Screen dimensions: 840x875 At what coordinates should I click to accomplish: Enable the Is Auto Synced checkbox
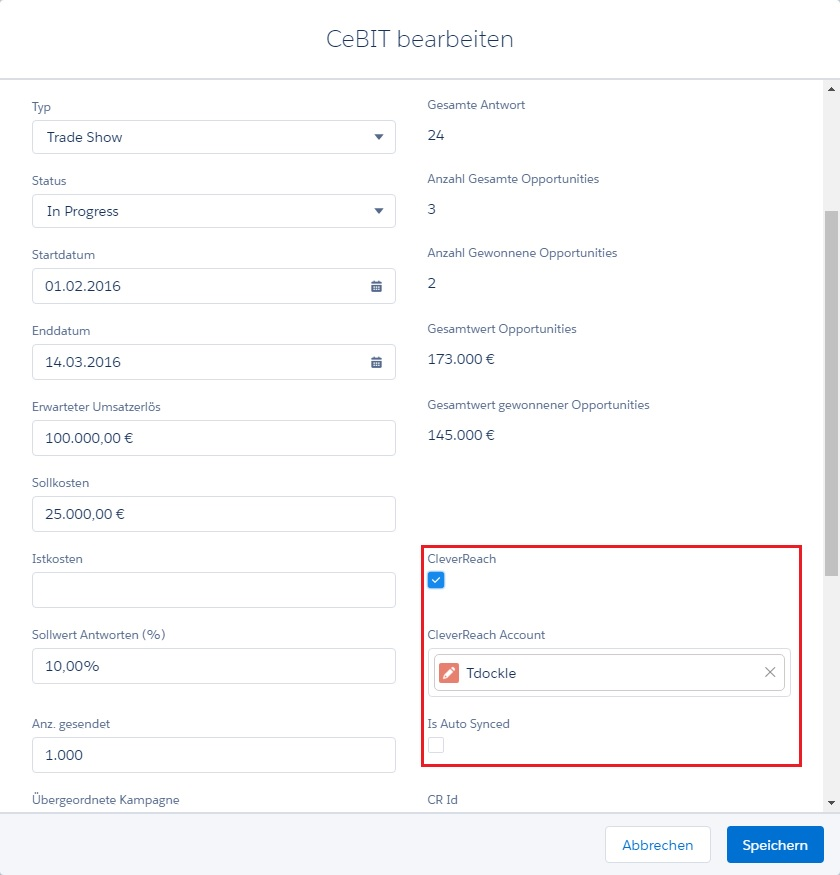tap(436, 745)
